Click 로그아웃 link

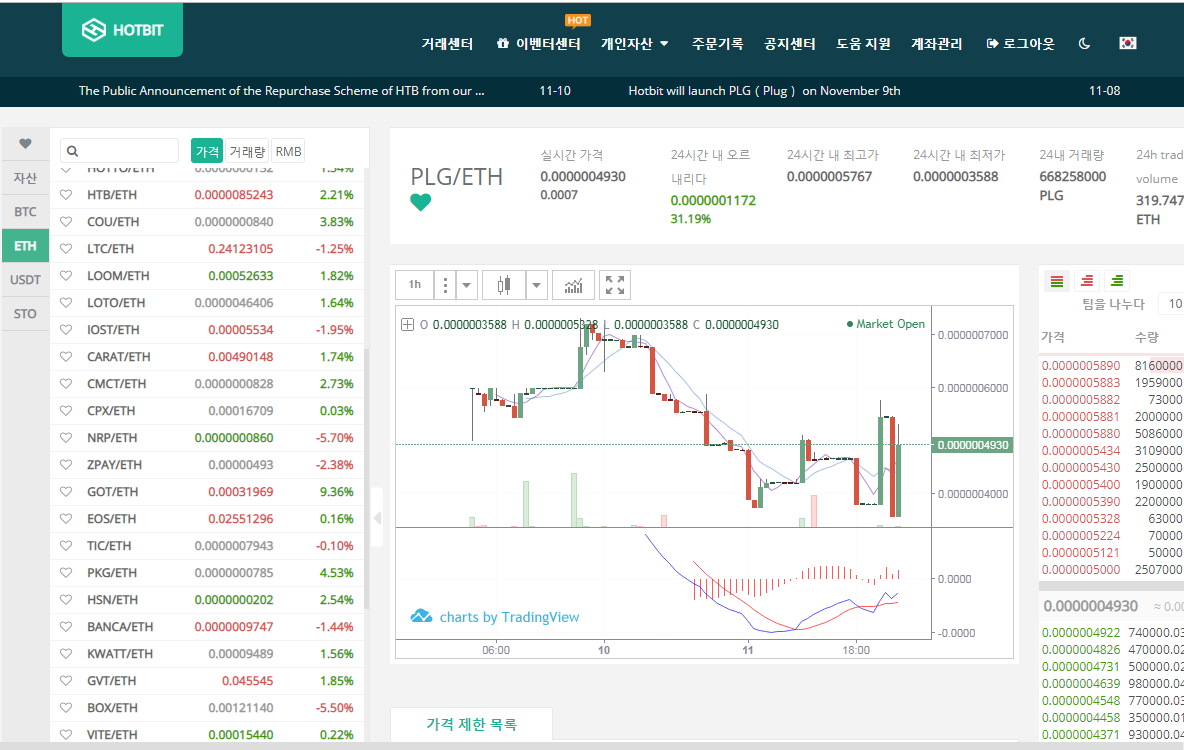pyautogui.click(x=1020, y=44)
